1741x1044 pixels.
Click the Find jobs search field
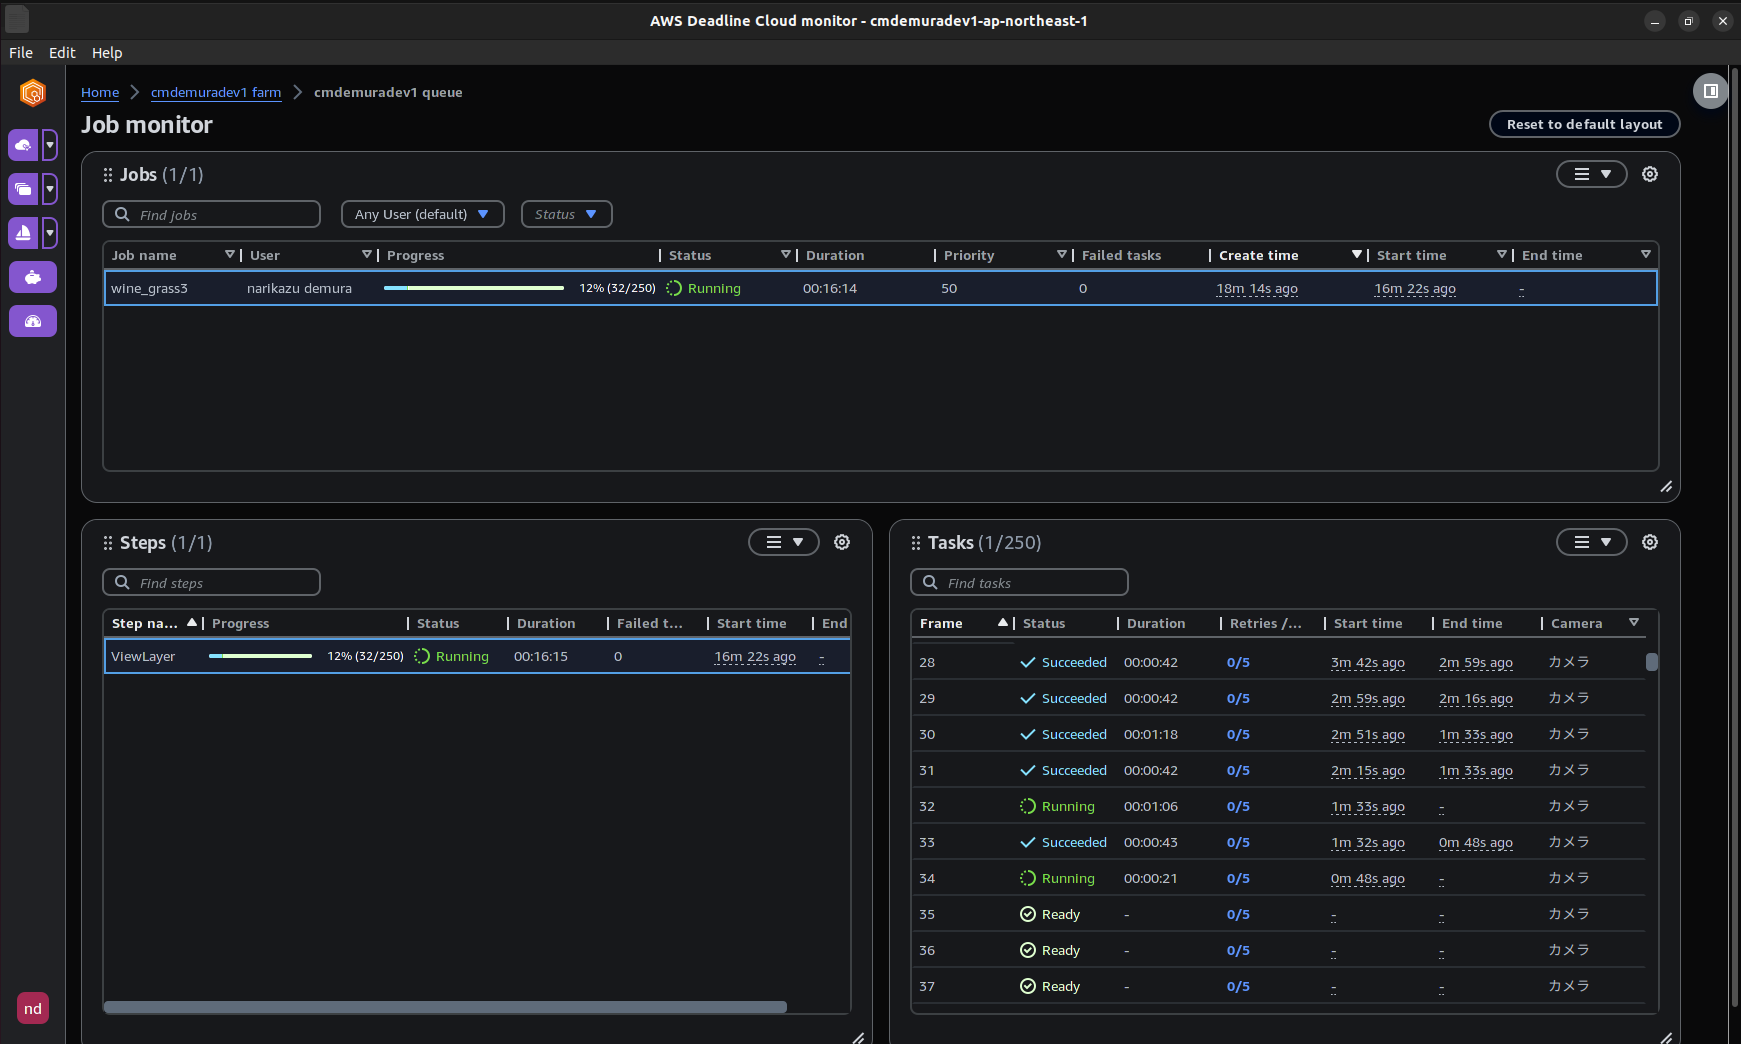(x=211, y=214)
